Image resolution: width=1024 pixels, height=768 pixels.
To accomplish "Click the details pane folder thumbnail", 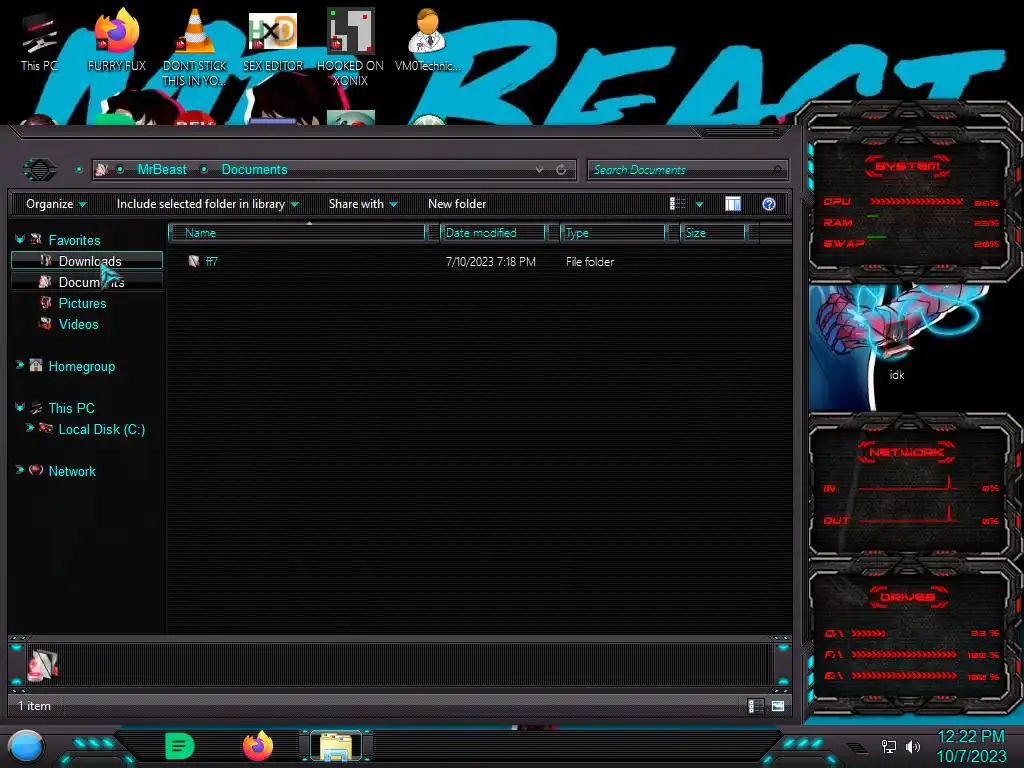I will pos(42,665).
